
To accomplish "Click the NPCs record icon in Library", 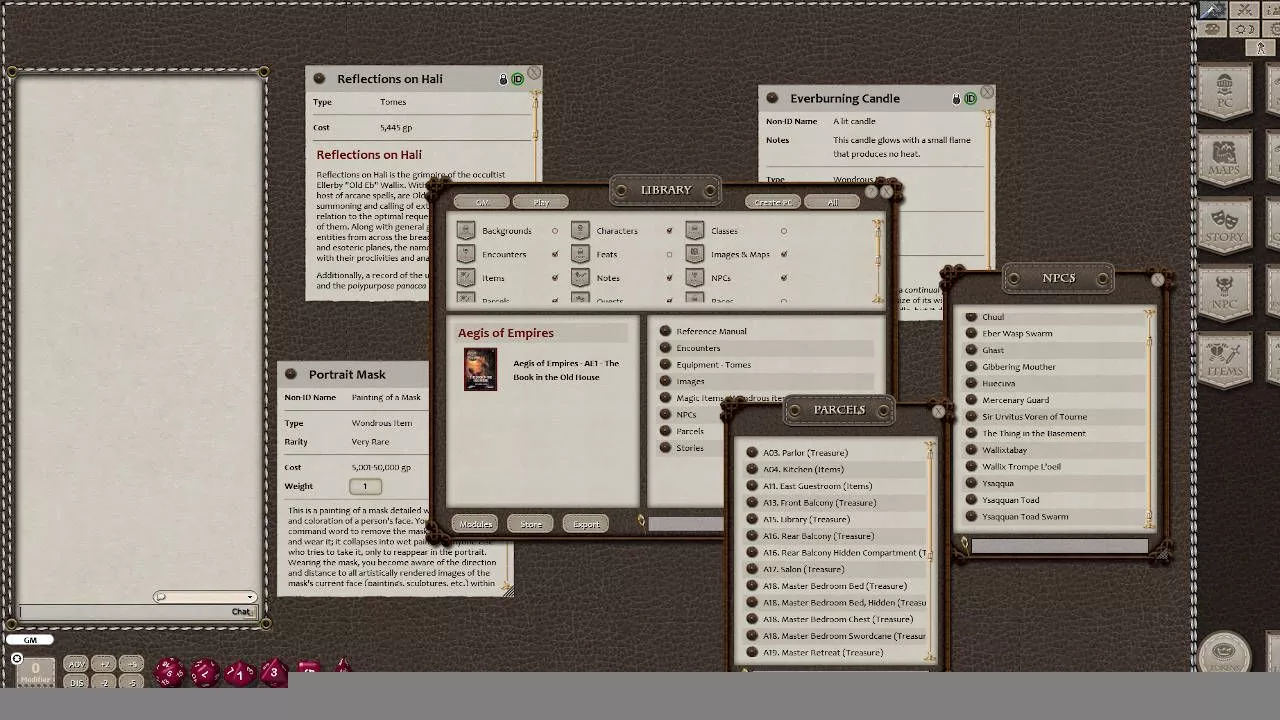I will point(694,278).
